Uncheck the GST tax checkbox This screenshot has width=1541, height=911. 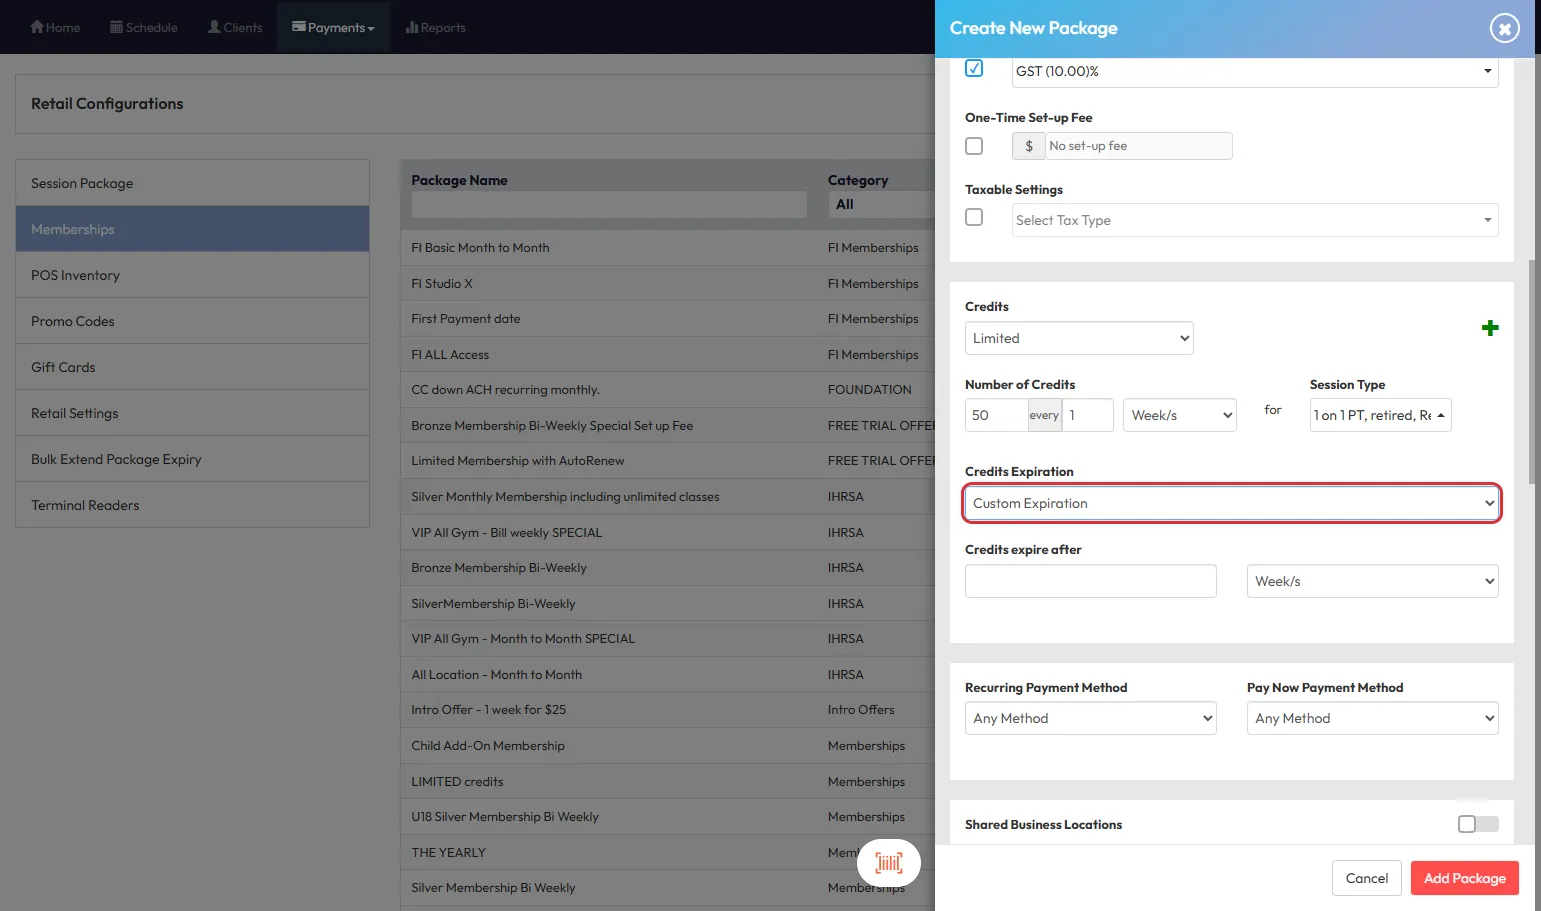974,68
